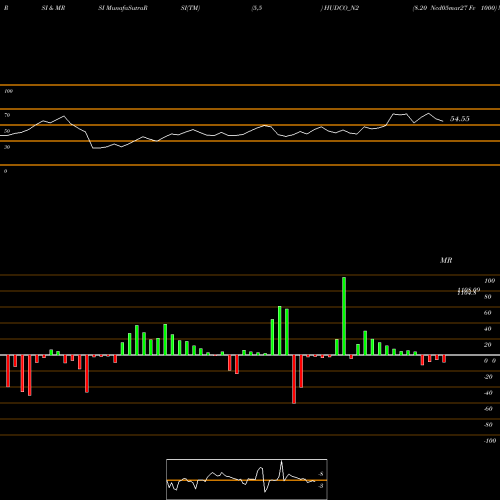Click the RSI axis label 70
500x500 pixels.
pyautogui.click(x=7, y=115)
